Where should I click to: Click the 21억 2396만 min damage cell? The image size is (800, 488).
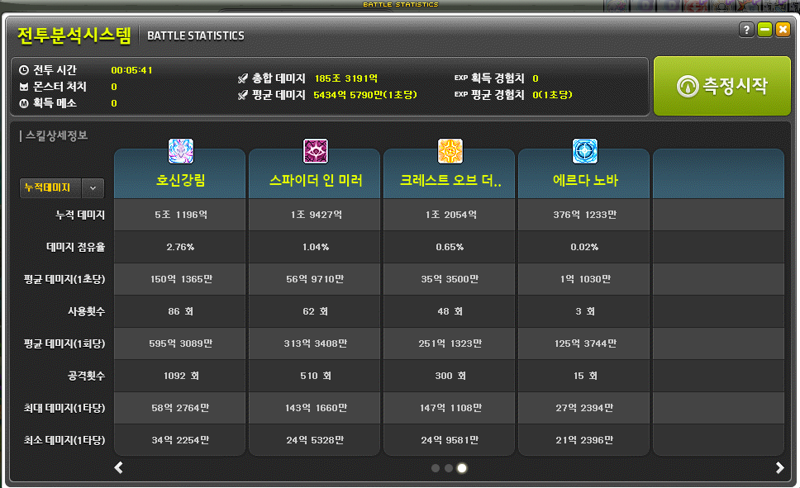pyautogui.click(x=584, y=440)
